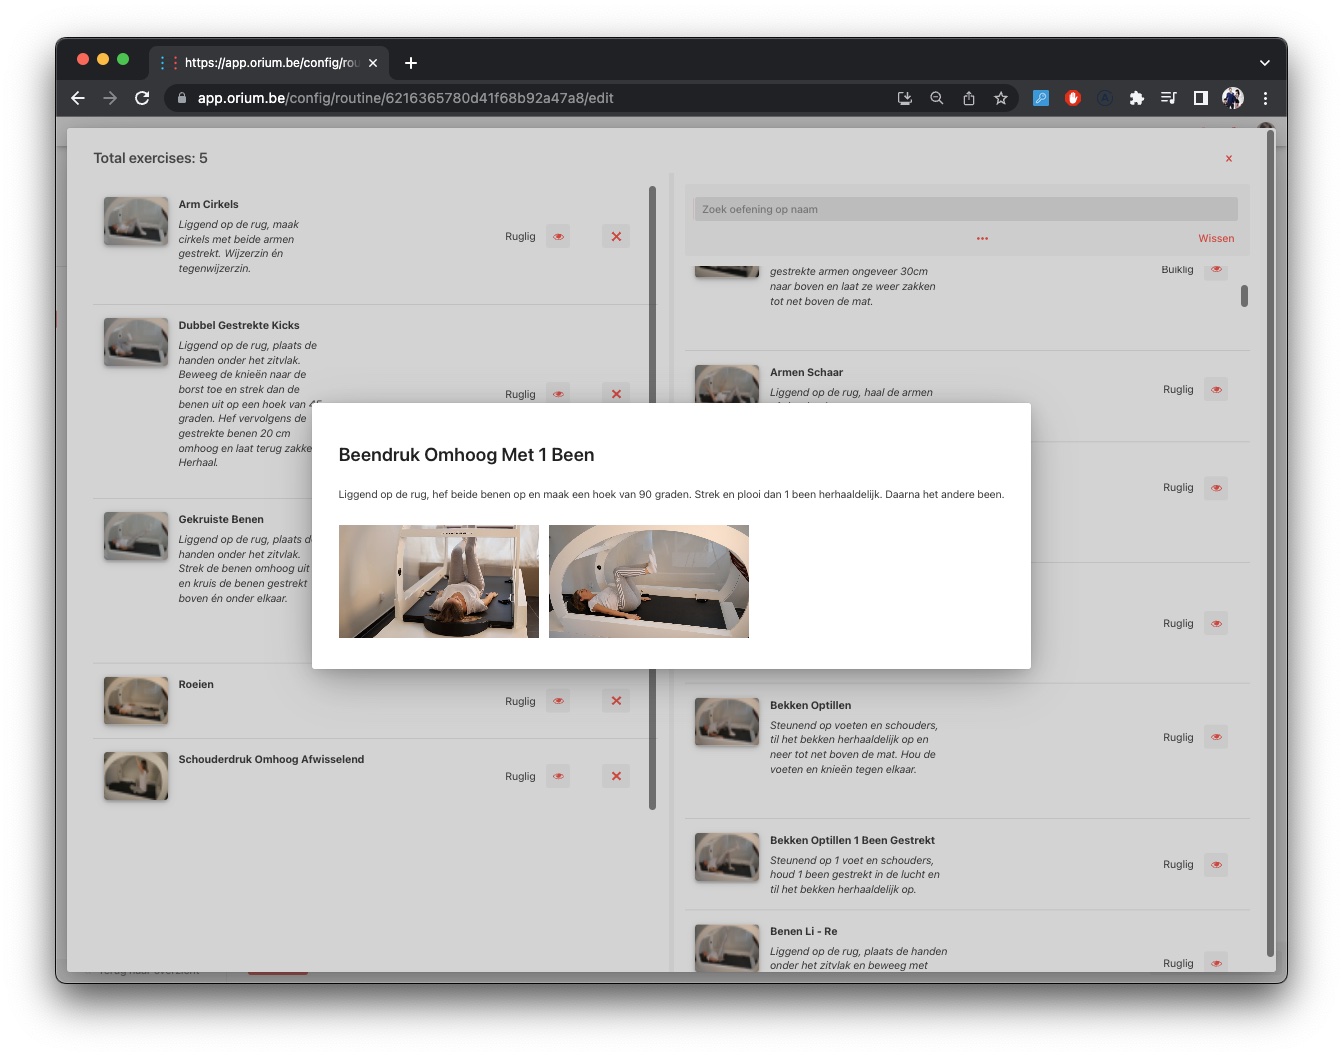Click the browser reload icon
Screen dimensions: 1343x1057
pyautogui.click(x=142, y=98)
